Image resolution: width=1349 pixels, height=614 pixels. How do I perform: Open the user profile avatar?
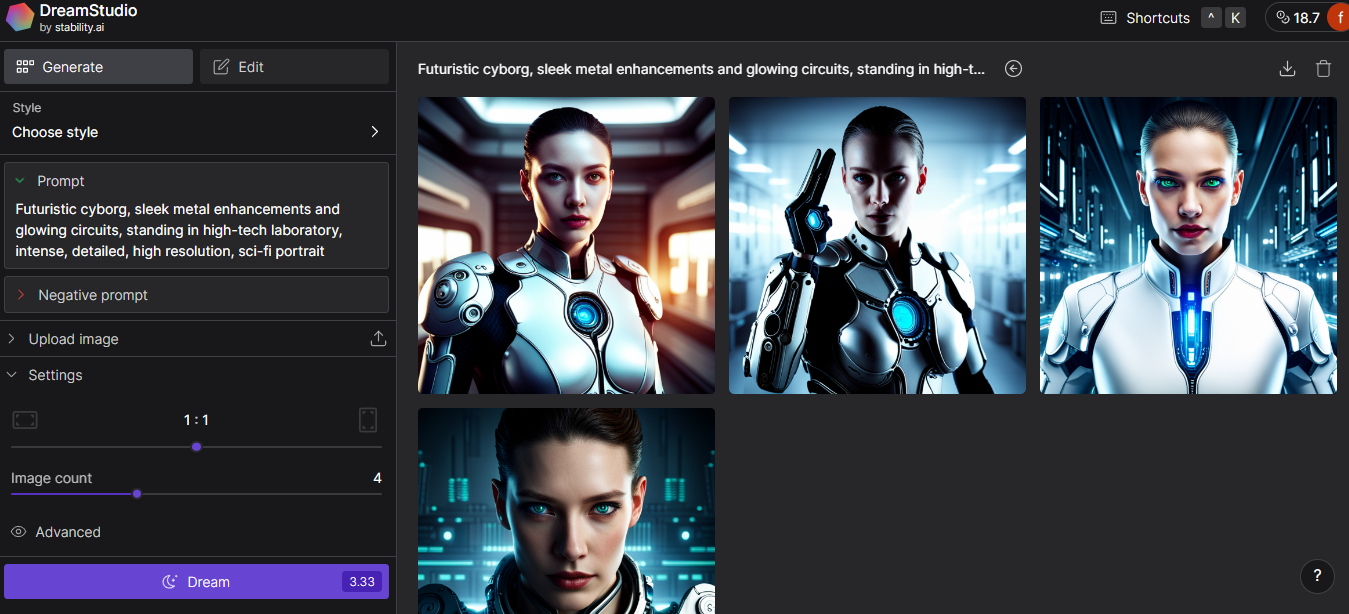coord(1338,18)
